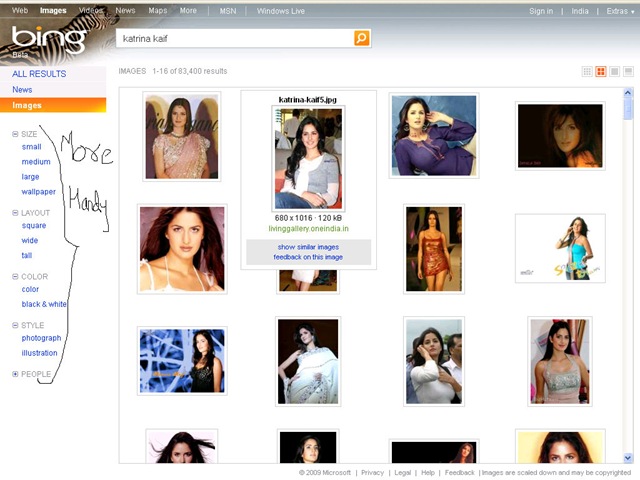Open the Videos tab in top navigation

point(91,10)
